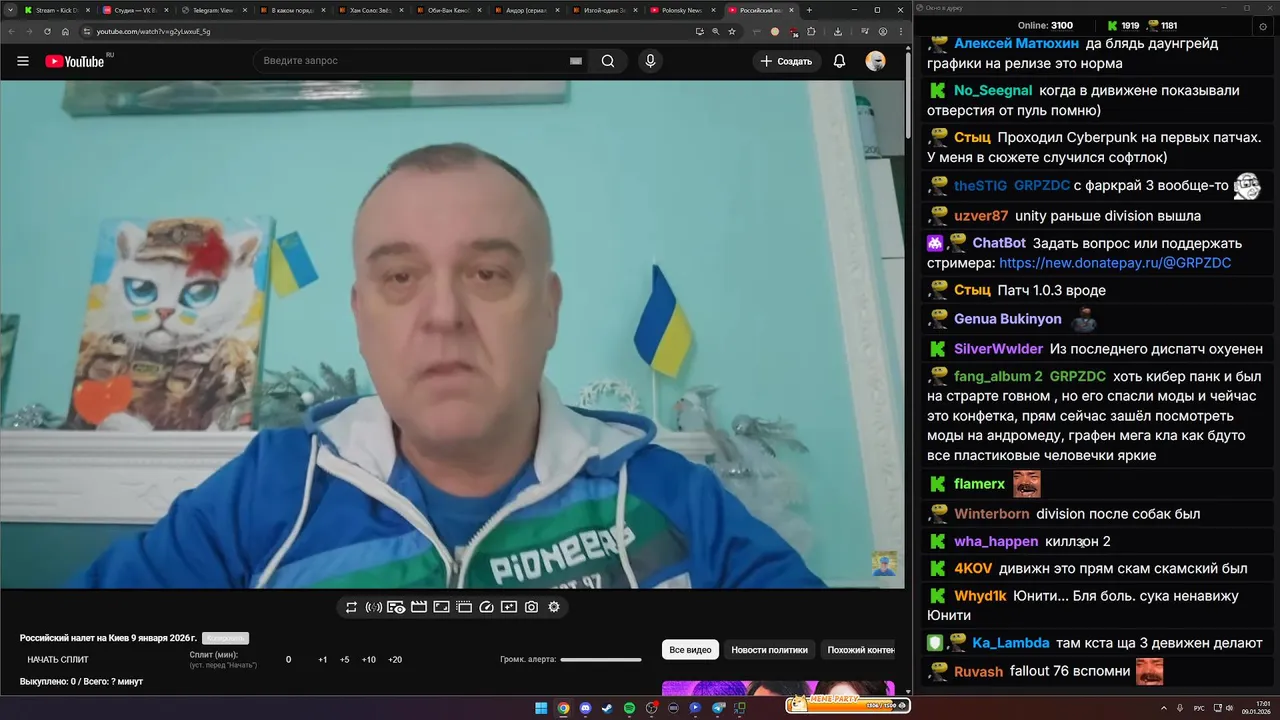Open the browser zoom magnifier icon in address bar
This screenshot has width=1280, height=720.
coord(716,31)
